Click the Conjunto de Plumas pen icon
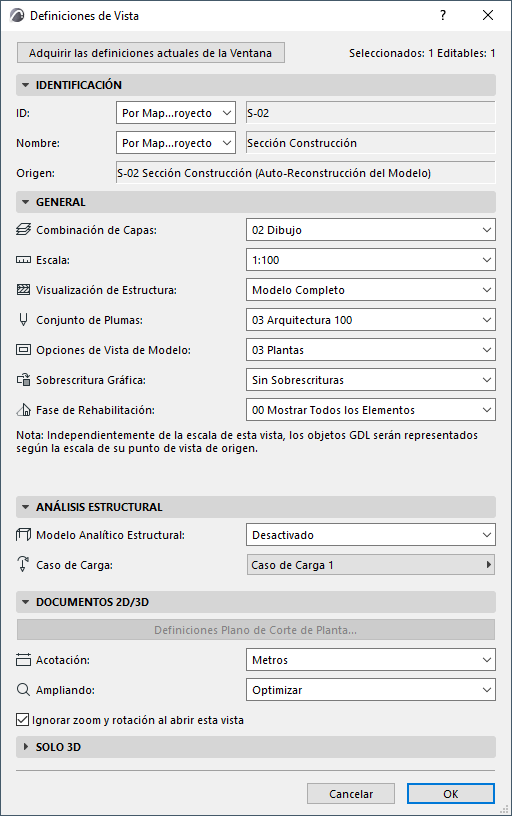Image resolution: width=512 pixels, height=816 pixels. pyautogui.click(x=23, y=320)
